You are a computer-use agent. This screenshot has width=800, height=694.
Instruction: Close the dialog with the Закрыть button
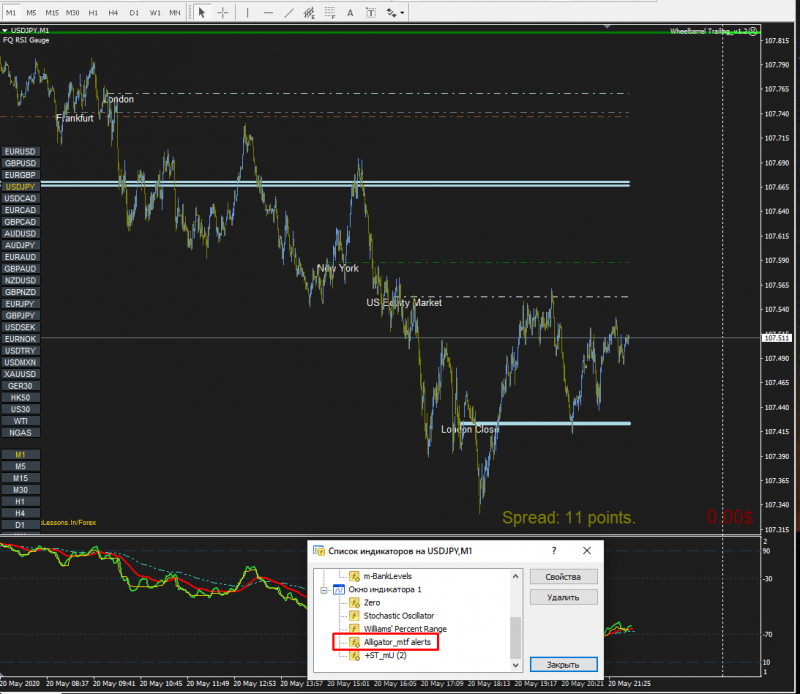point(563,664)
